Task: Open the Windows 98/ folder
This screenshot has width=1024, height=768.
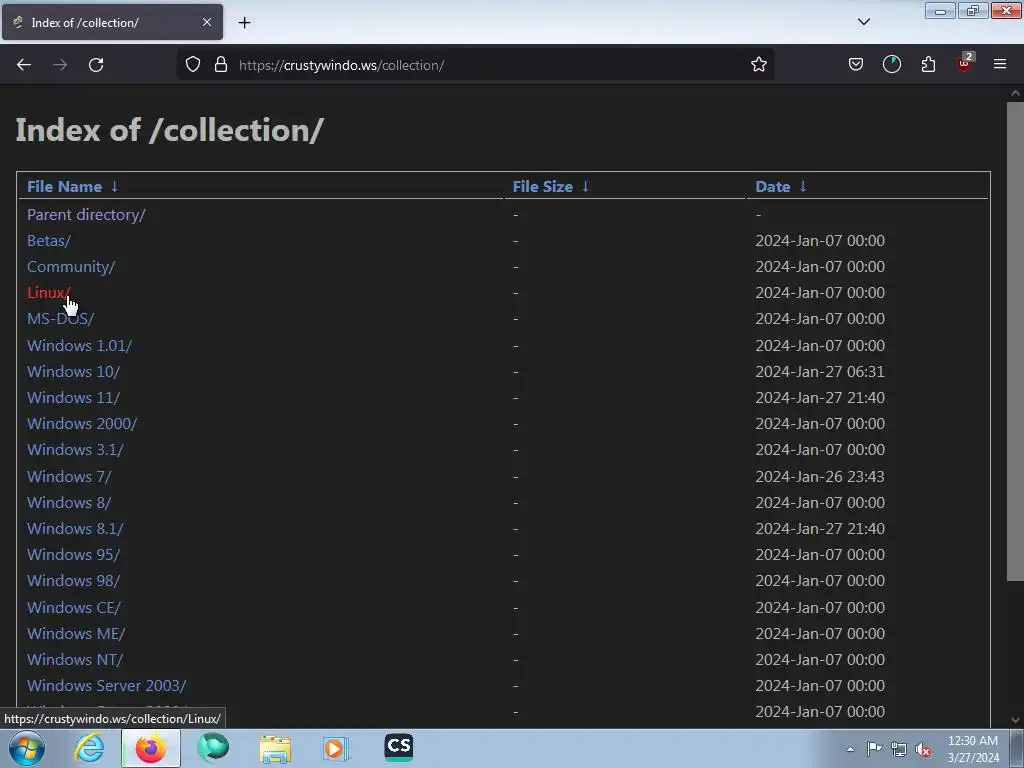Action: coord(73,581)
